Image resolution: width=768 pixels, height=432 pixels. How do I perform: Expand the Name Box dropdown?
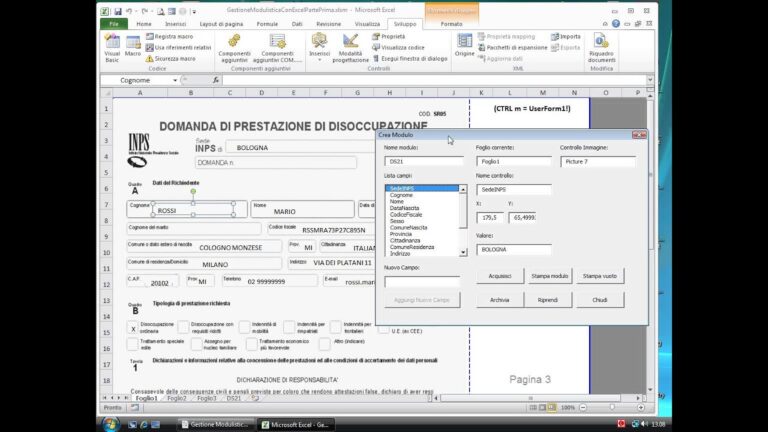[x=175, y=80]
